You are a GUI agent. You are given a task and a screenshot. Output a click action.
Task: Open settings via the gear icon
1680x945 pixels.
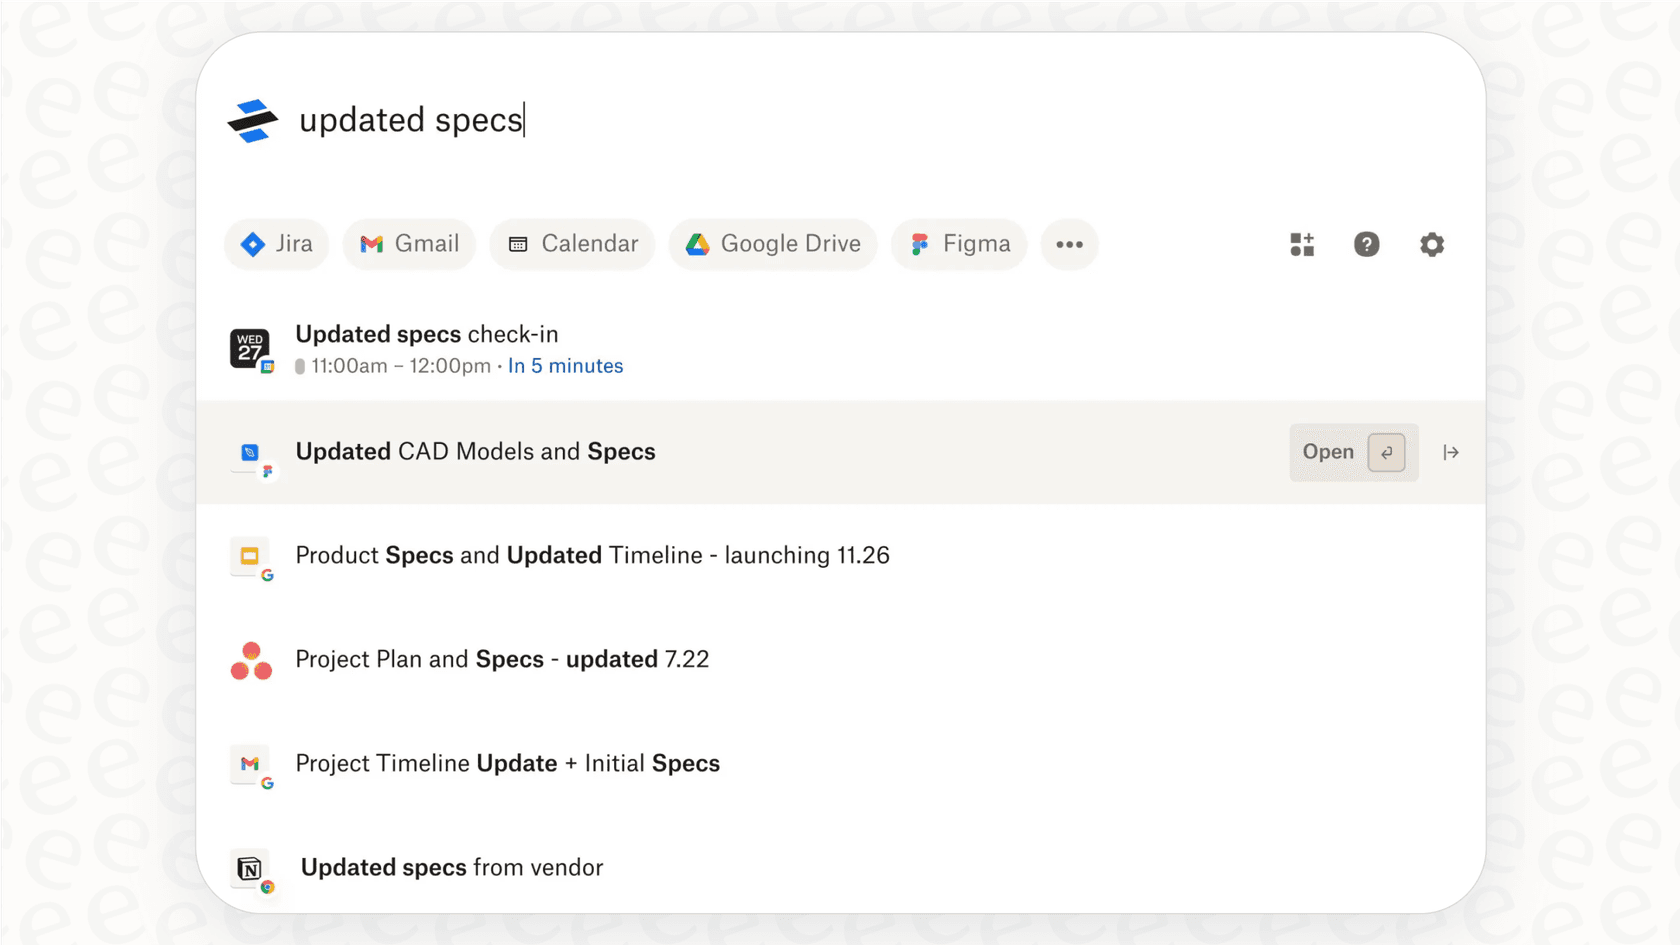(x=1432, y=244)
